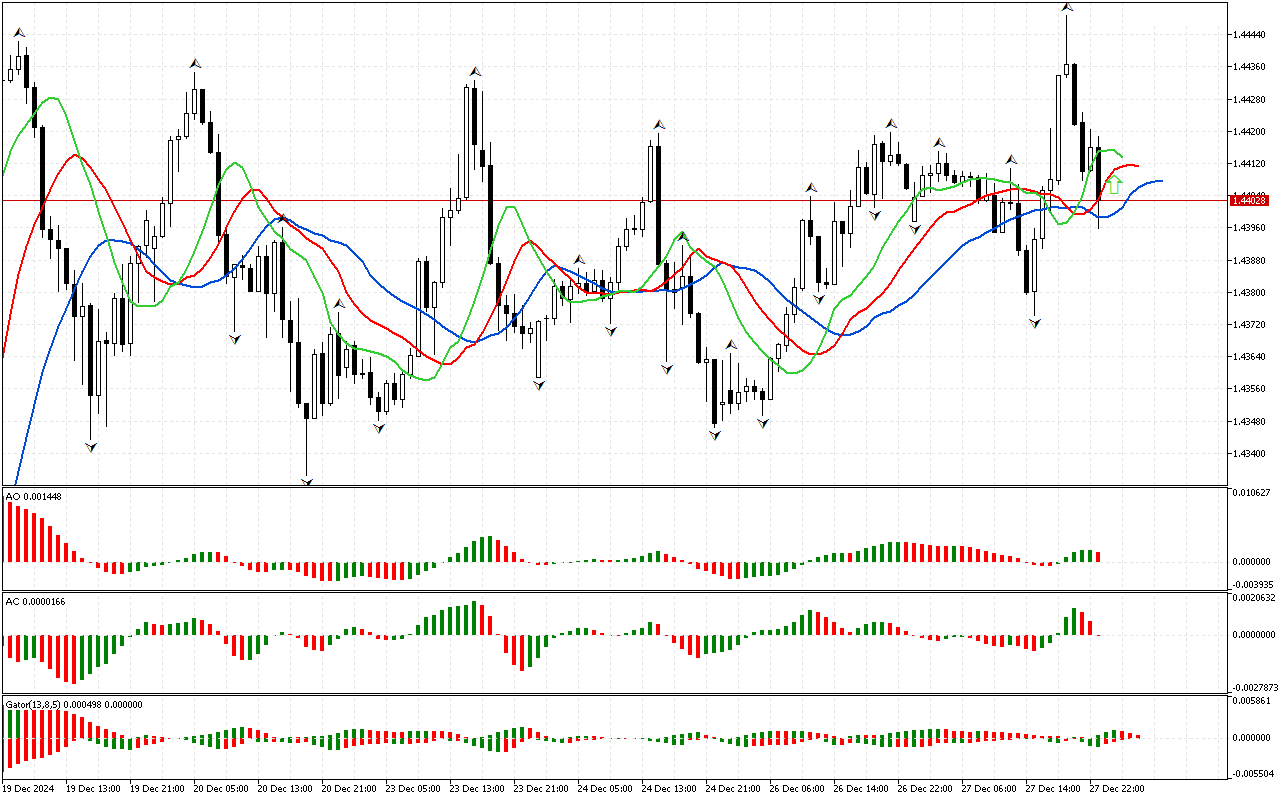Click the 19 Dec 13:00 time label
1280x800 pixels.
click(x=93, y=789)
